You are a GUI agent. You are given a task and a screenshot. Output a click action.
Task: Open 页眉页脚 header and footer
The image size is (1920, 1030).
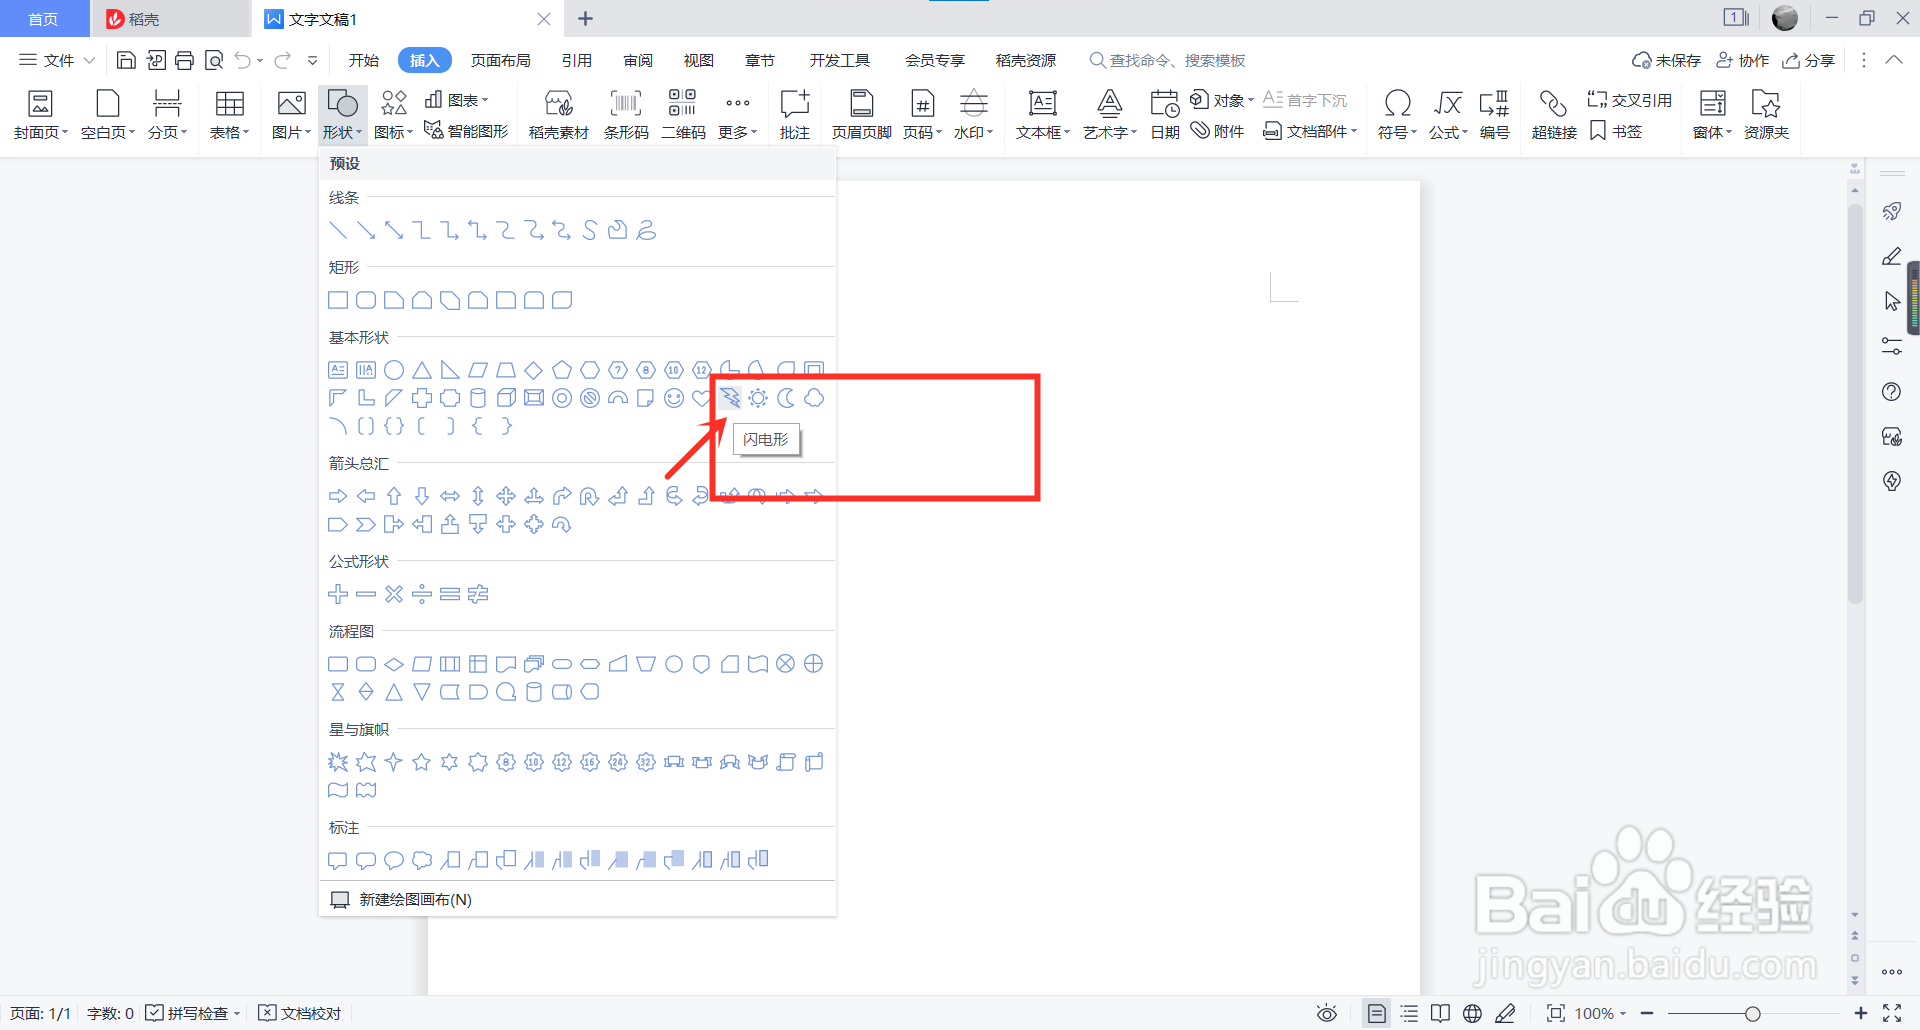861,114
